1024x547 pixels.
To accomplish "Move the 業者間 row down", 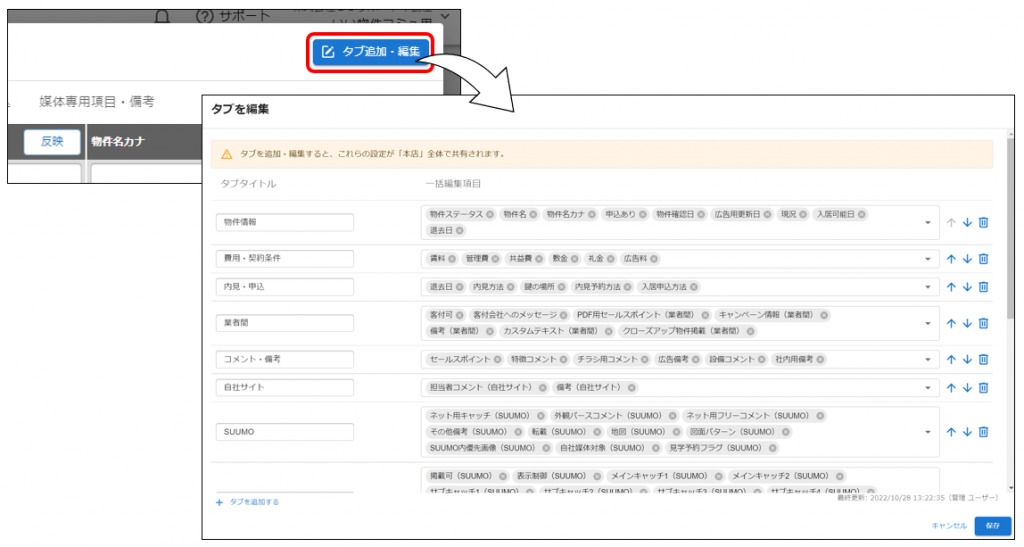I will coord(967,323).
